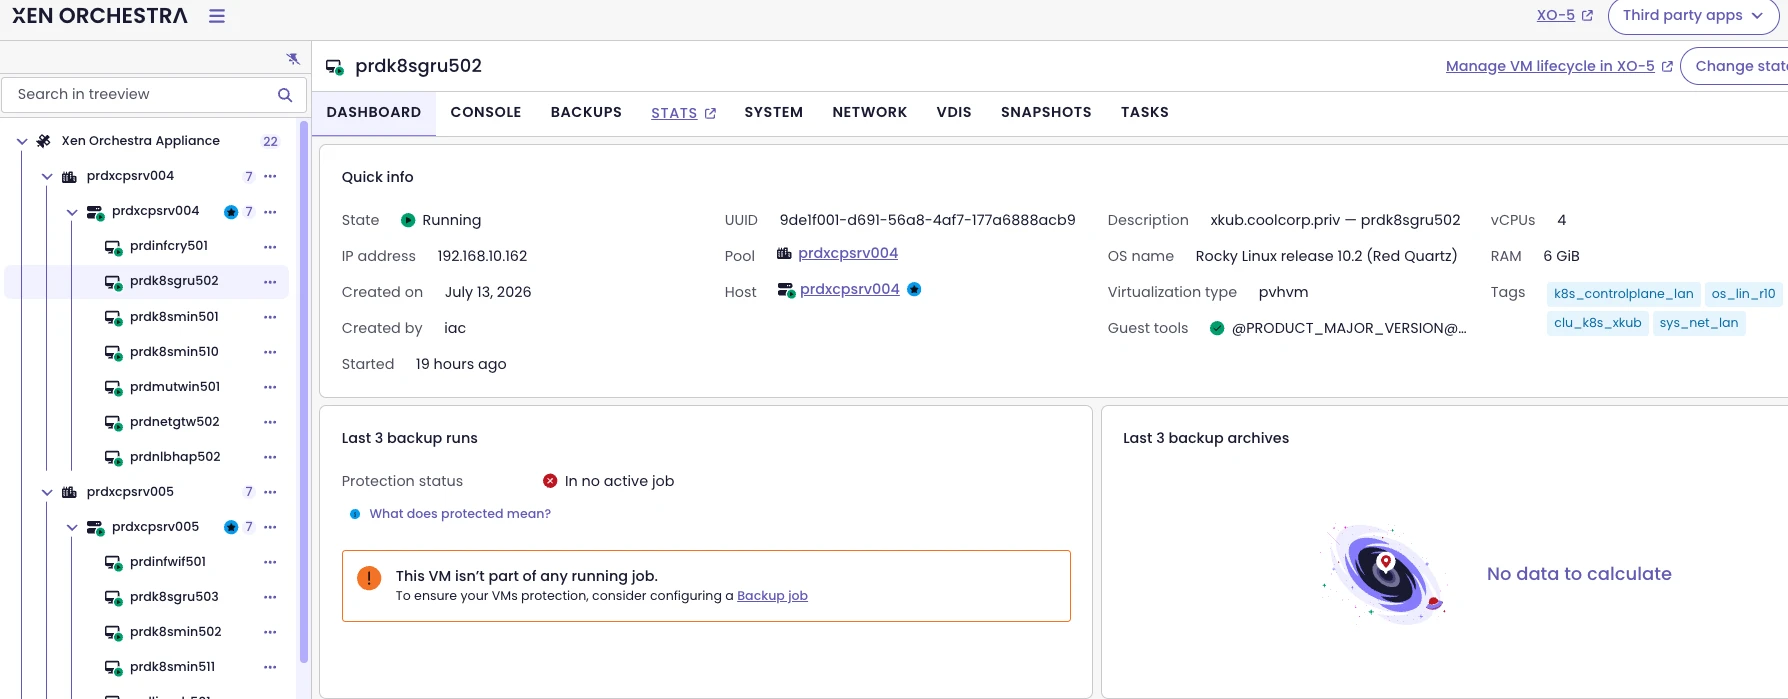Open the more options dots for prdnlbhap502
This screenshot has width=1788, height=699.
(x=270, y=457)
